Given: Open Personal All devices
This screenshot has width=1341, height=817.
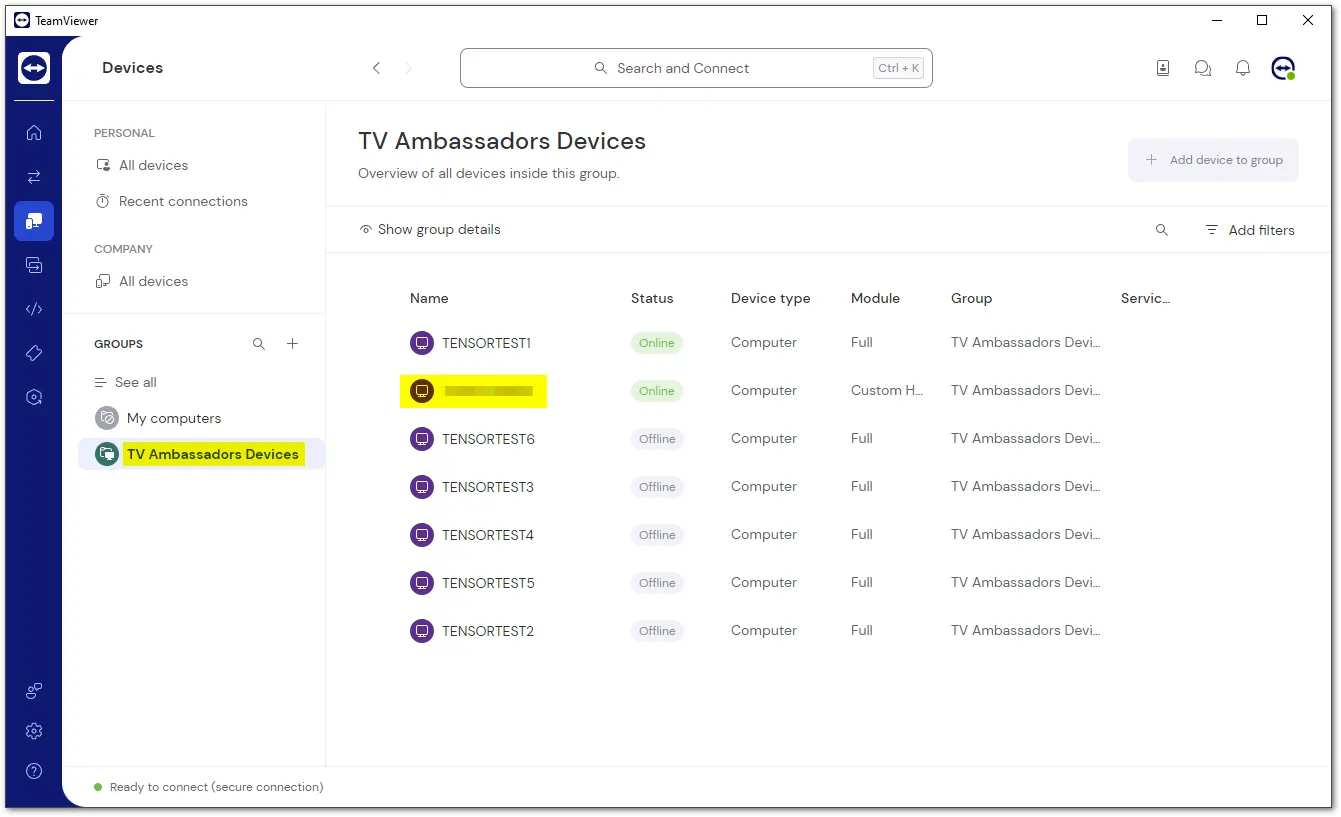Looking at the screenshot, I should click(141, 165).
